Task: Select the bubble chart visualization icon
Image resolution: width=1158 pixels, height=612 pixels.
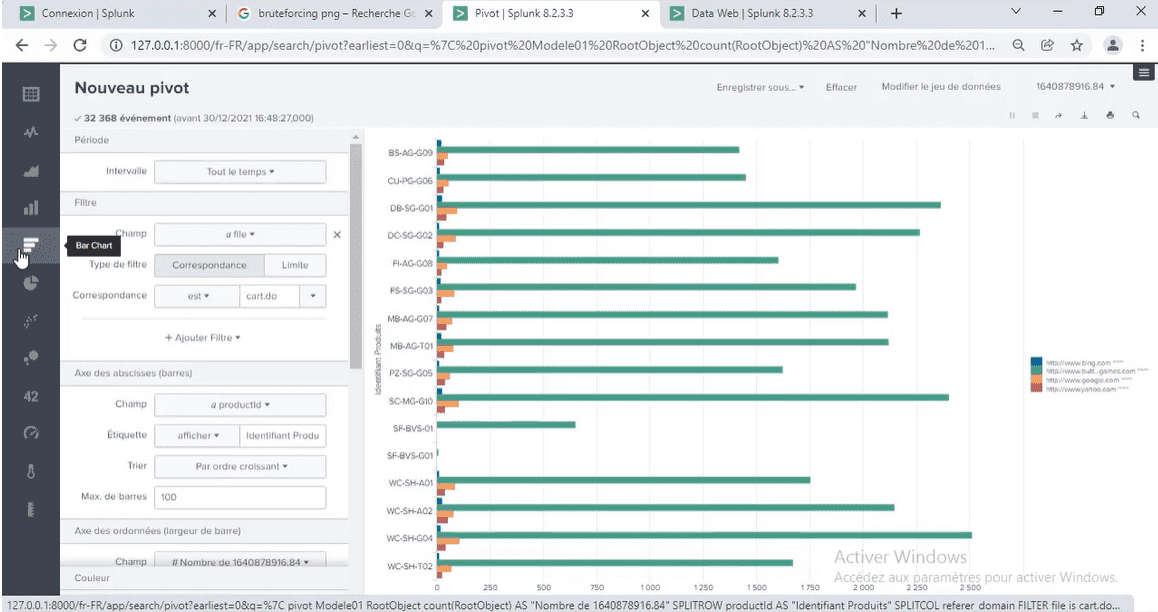Action: tap(31, 358)
